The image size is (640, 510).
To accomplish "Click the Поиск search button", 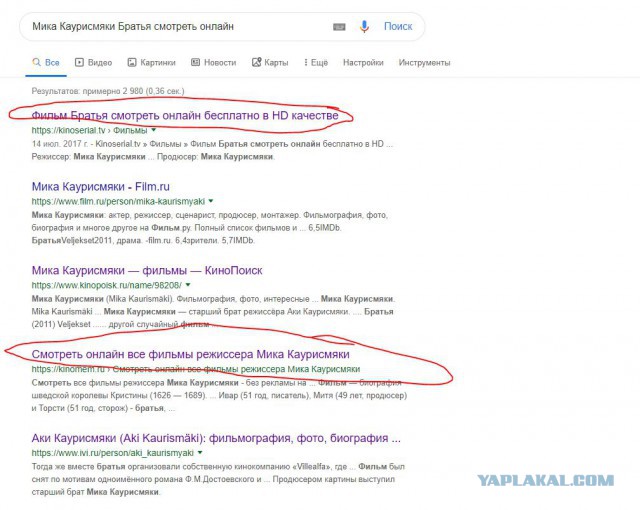I will point(398,27).
